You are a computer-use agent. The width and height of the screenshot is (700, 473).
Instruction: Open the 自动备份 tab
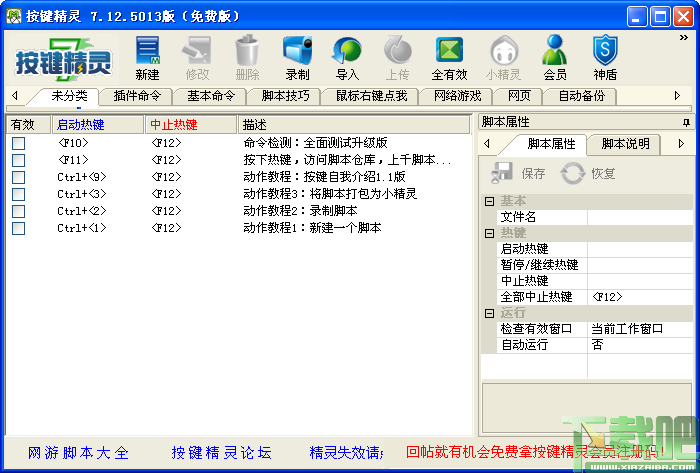click(582, 96)
